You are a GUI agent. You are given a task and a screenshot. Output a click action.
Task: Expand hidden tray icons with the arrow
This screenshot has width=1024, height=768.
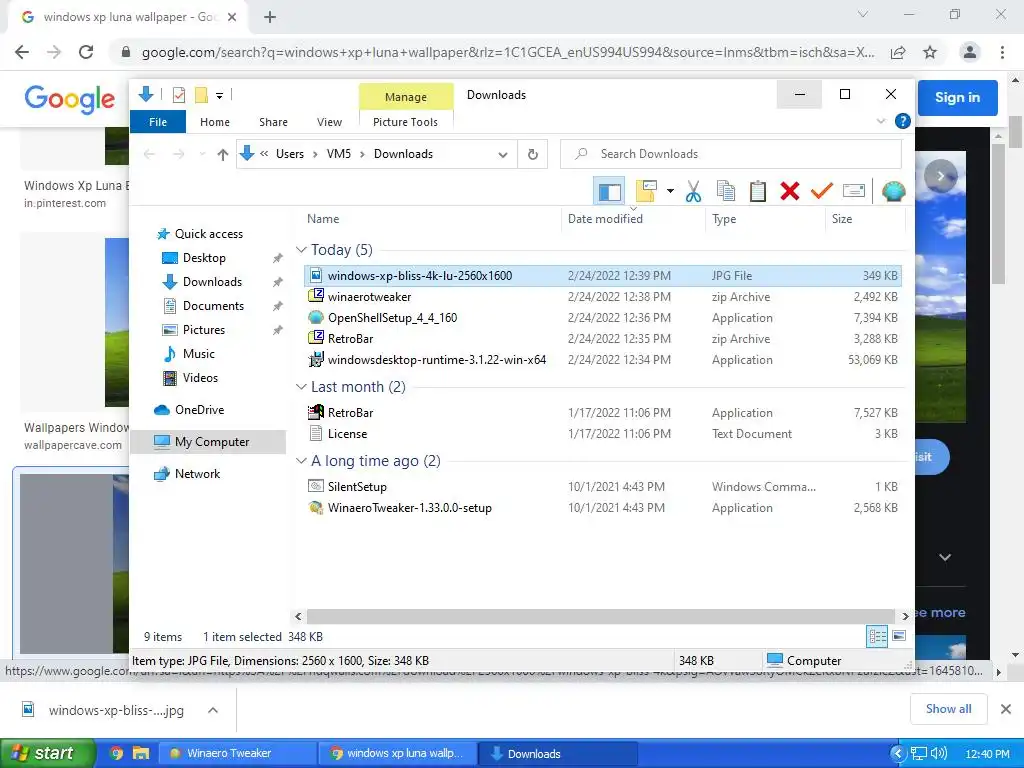pyautogui.click(x=898, y=753)
